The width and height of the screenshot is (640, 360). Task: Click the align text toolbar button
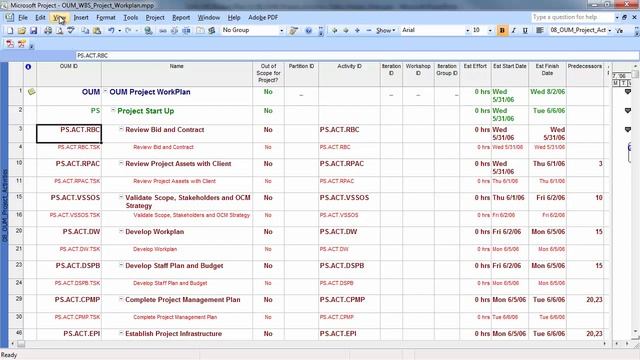540,31
